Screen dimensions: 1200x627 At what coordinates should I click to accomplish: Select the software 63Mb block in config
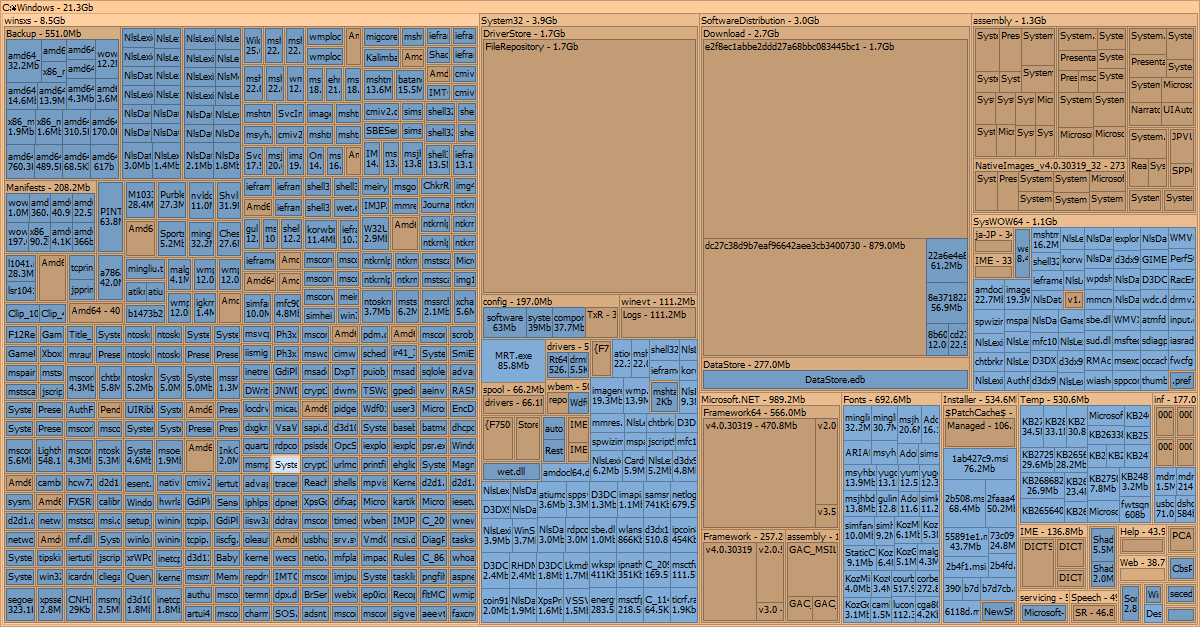tap(504, 321)
